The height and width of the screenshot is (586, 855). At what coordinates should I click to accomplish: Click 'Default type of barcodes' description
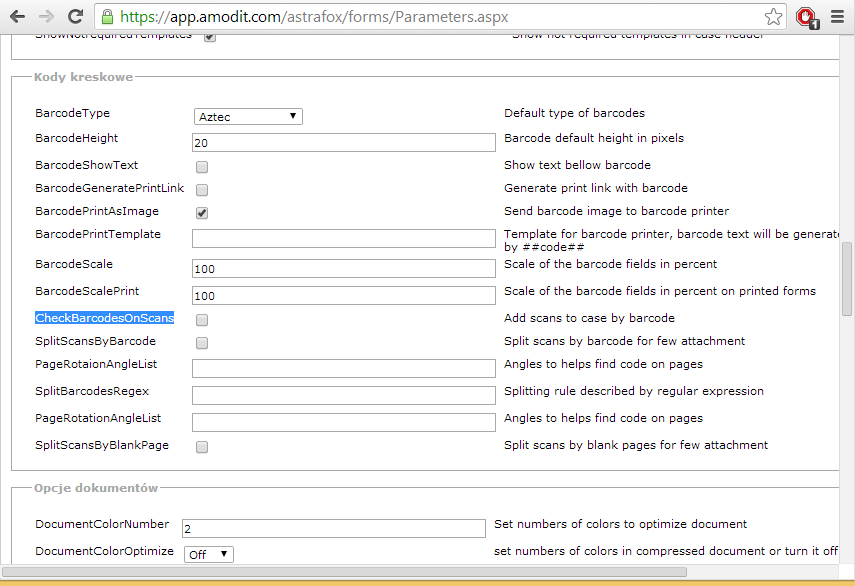[574, 113]
